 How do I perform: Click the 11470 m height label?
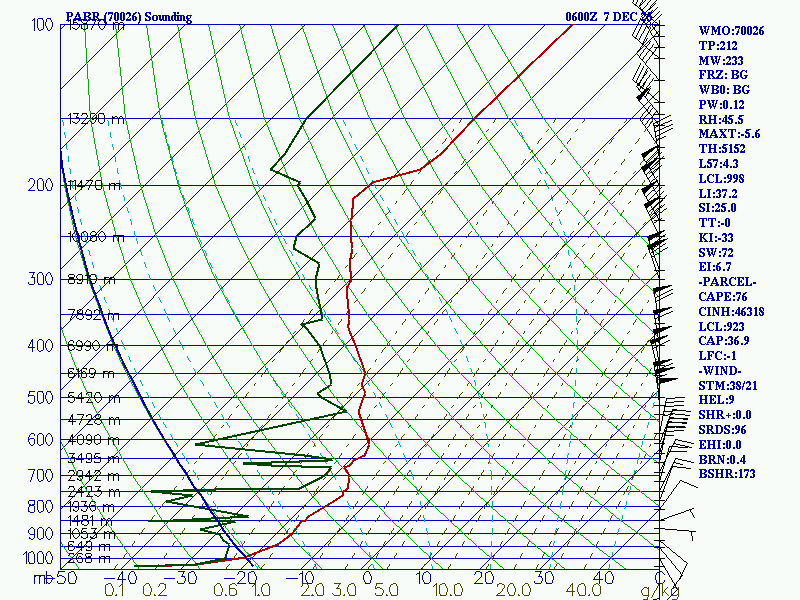click(x=95, y=185)
